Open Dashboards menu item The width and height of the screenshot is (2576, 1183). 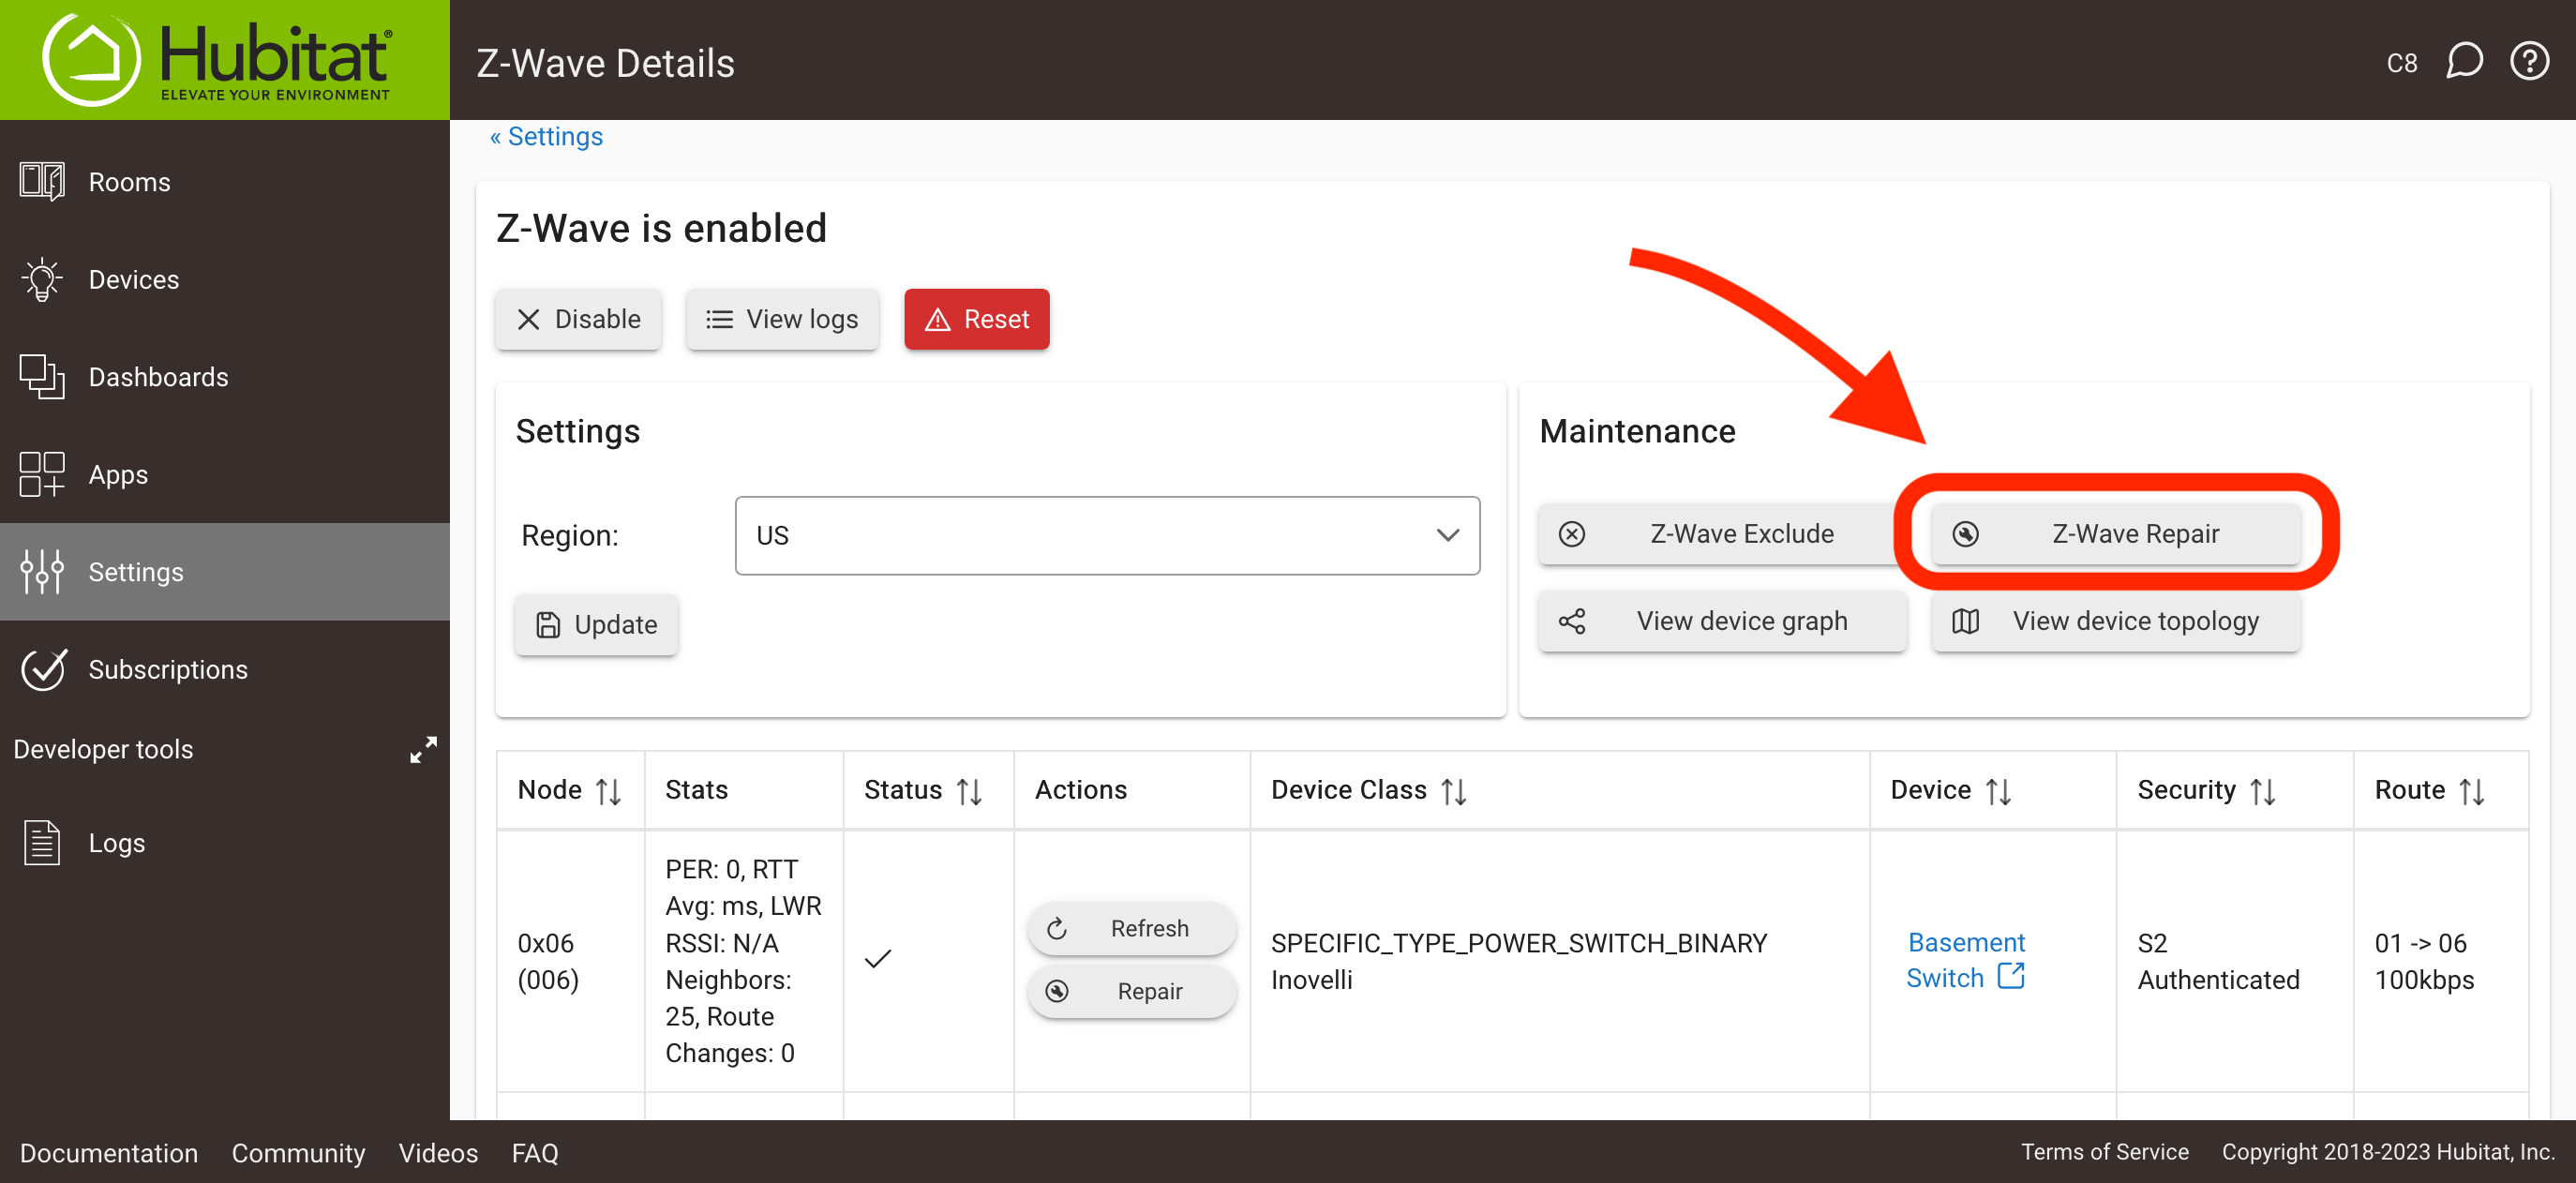tap(225, 377)
